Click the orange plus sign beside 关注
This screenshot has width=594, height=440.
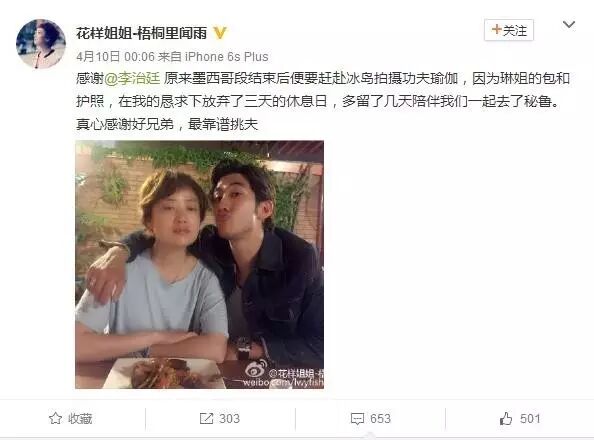point(496,29)
